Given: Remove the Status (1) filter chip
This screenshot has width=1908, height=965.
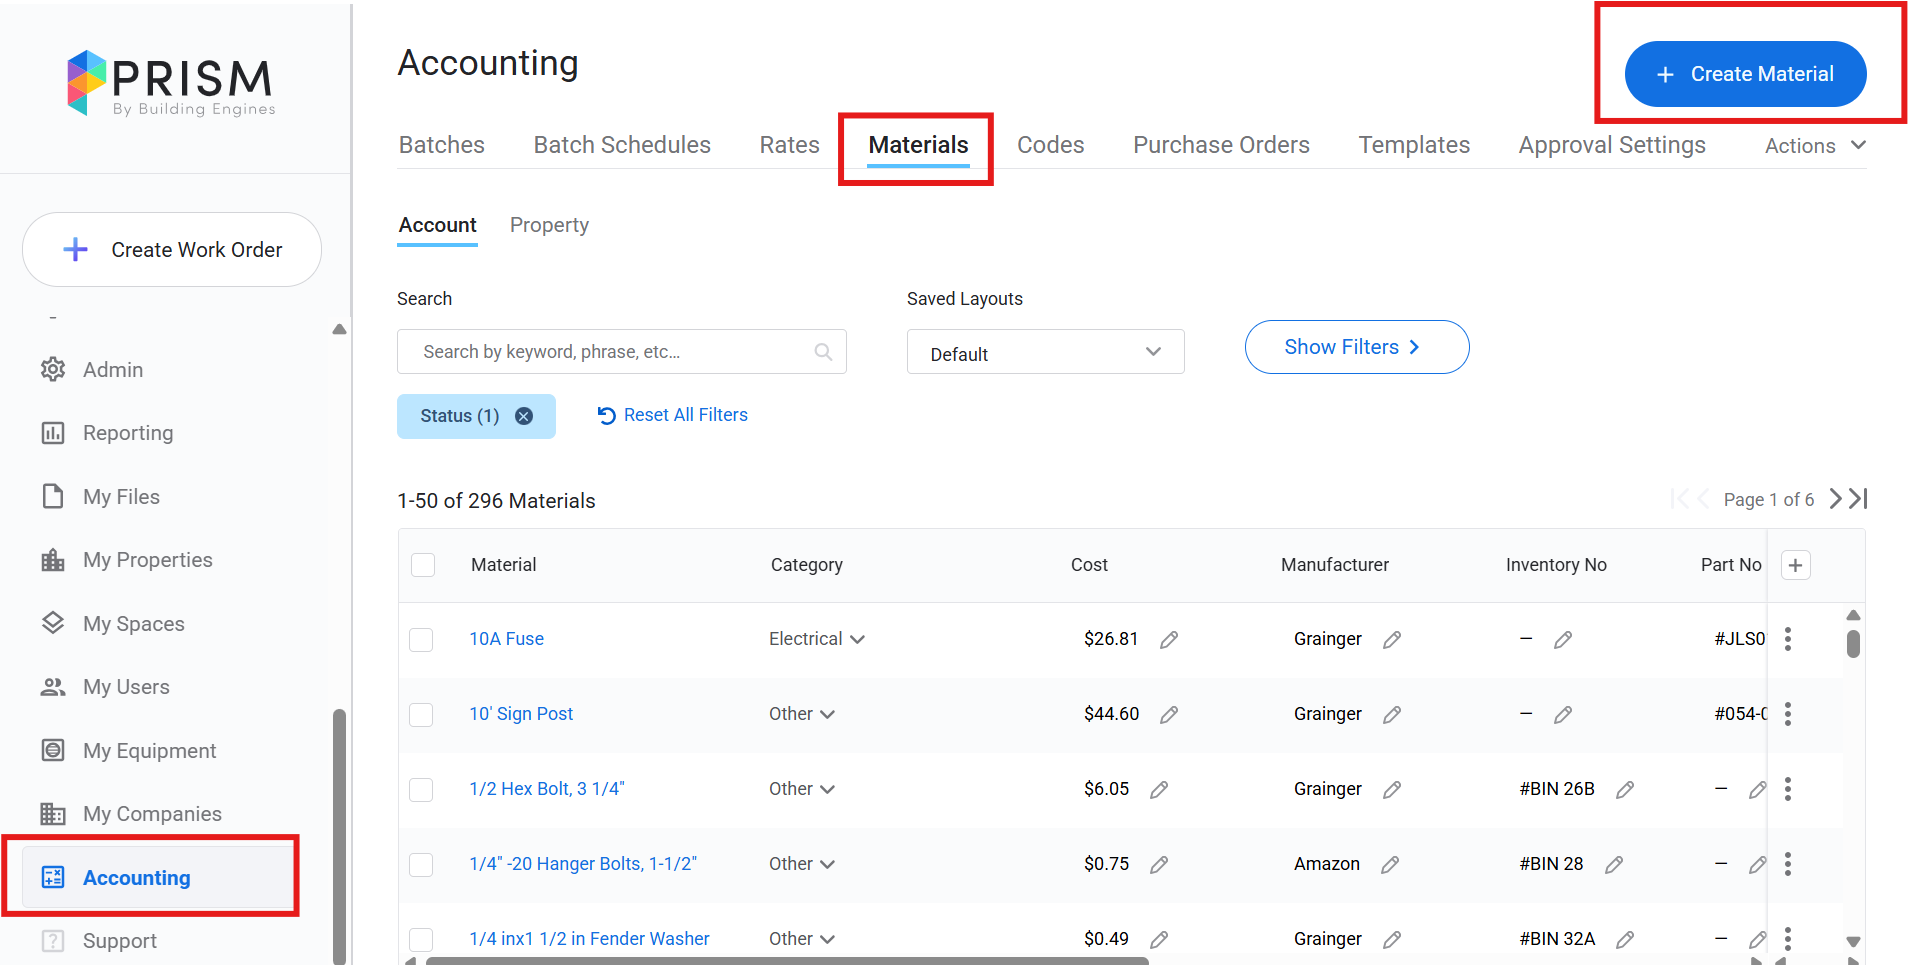Looking at the screenshot, I should click(524, 416).
